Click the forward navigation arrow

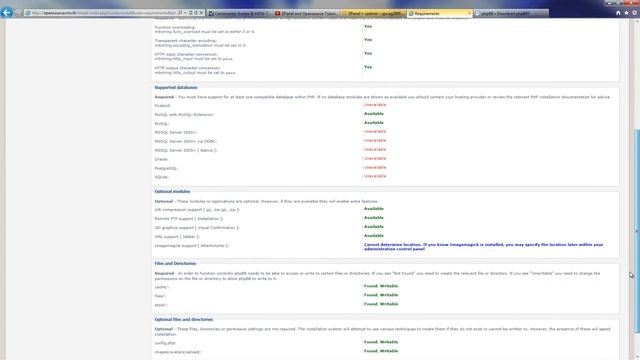[x=18, y=13]
